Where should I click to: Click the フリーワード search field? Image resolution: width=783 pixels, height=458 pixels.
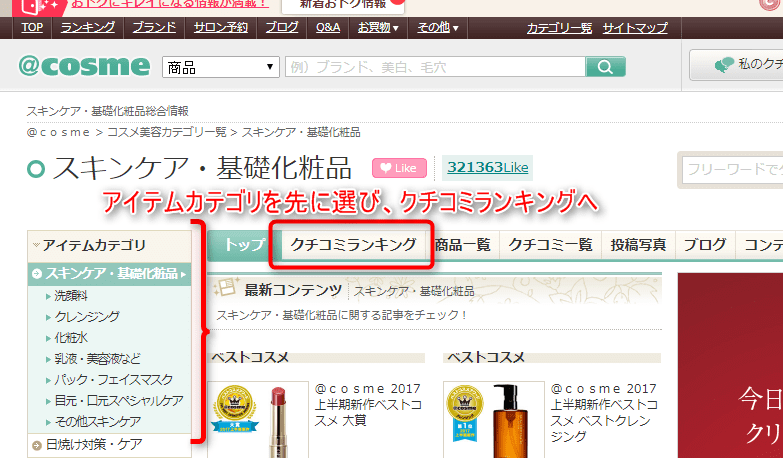tap(732, 170)
